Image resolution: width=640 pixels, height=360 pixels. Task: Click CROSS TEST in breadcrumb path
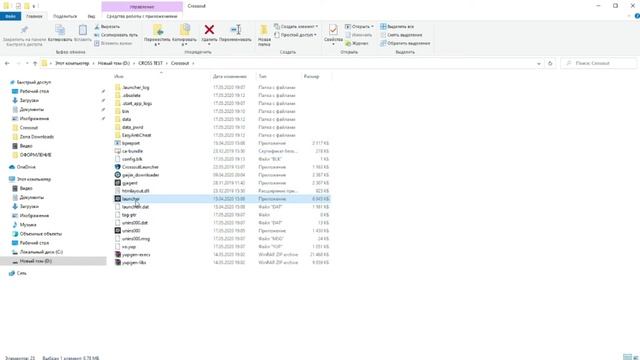tap(151, 63)
